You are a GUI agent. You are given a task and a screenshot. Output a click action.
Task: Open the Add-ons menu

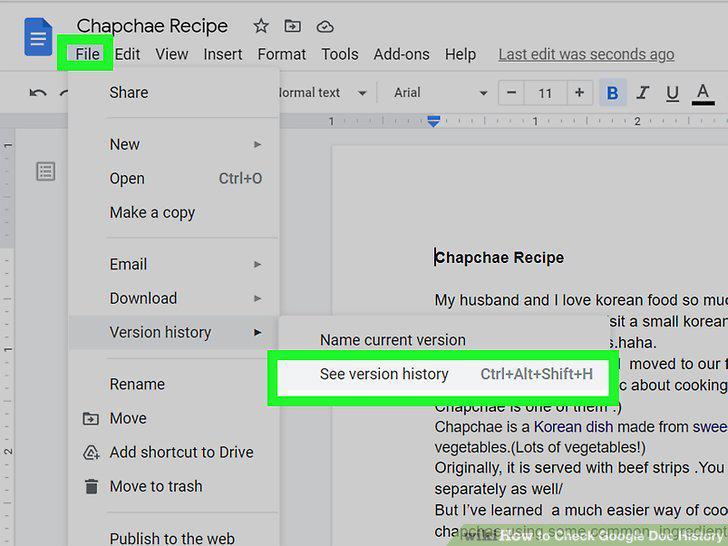click(402, 54)
